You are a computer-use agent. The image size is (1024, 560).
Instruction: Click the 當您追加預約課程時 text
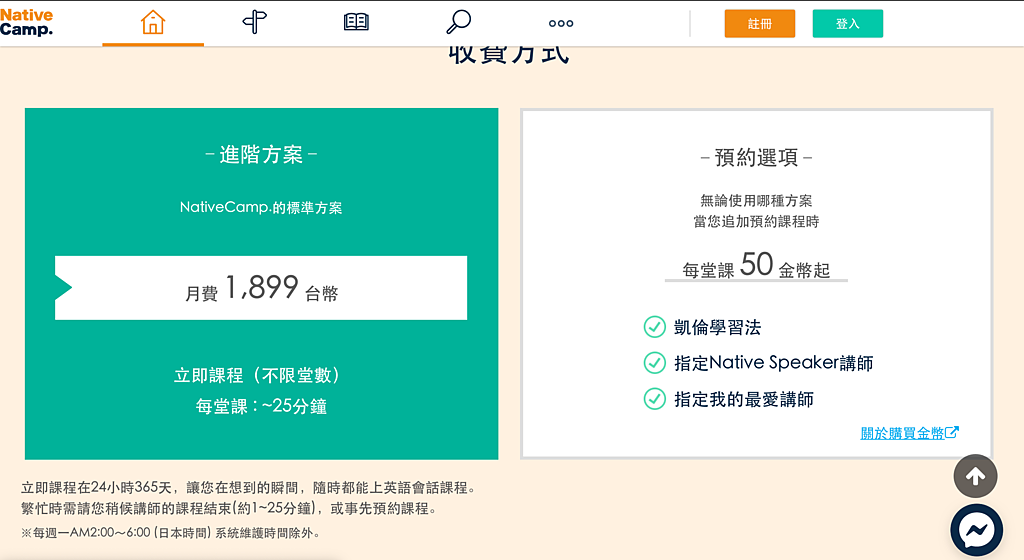point(756,221)
